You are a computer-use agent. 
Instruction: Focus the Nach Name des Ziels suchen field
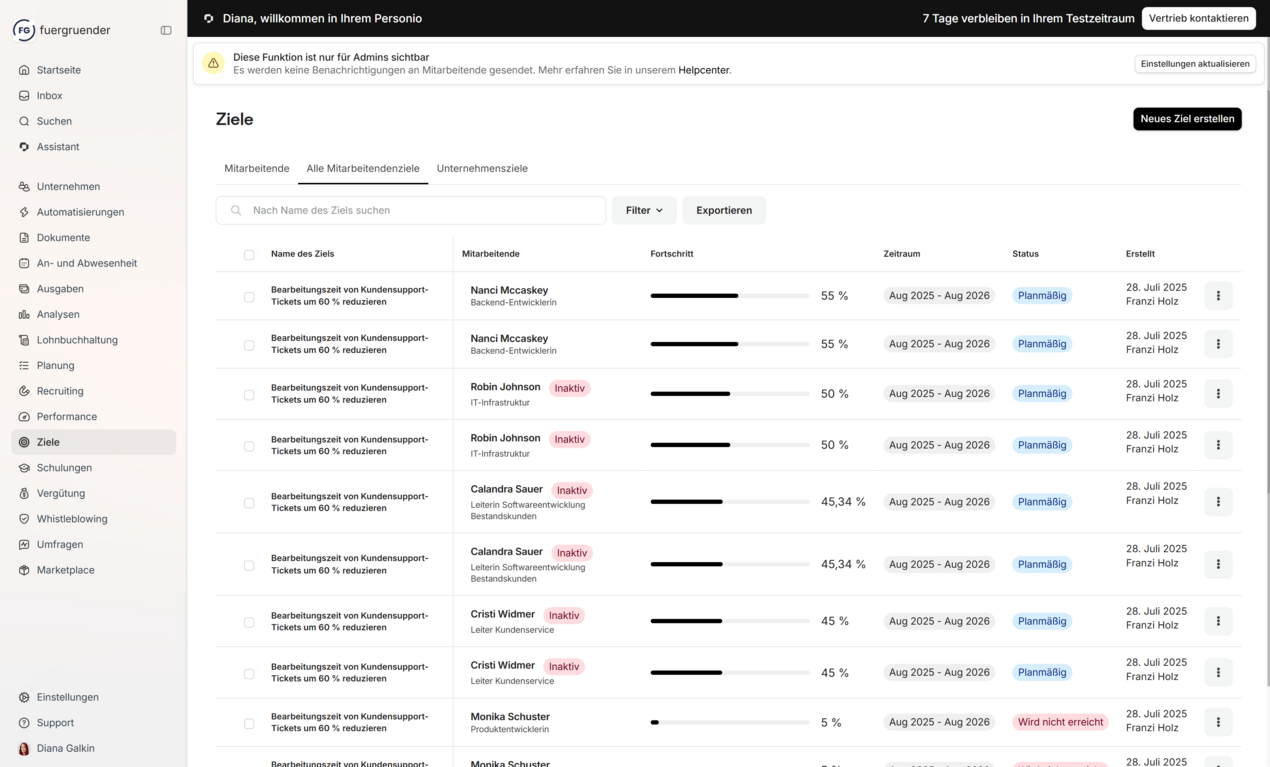(411, 210)
